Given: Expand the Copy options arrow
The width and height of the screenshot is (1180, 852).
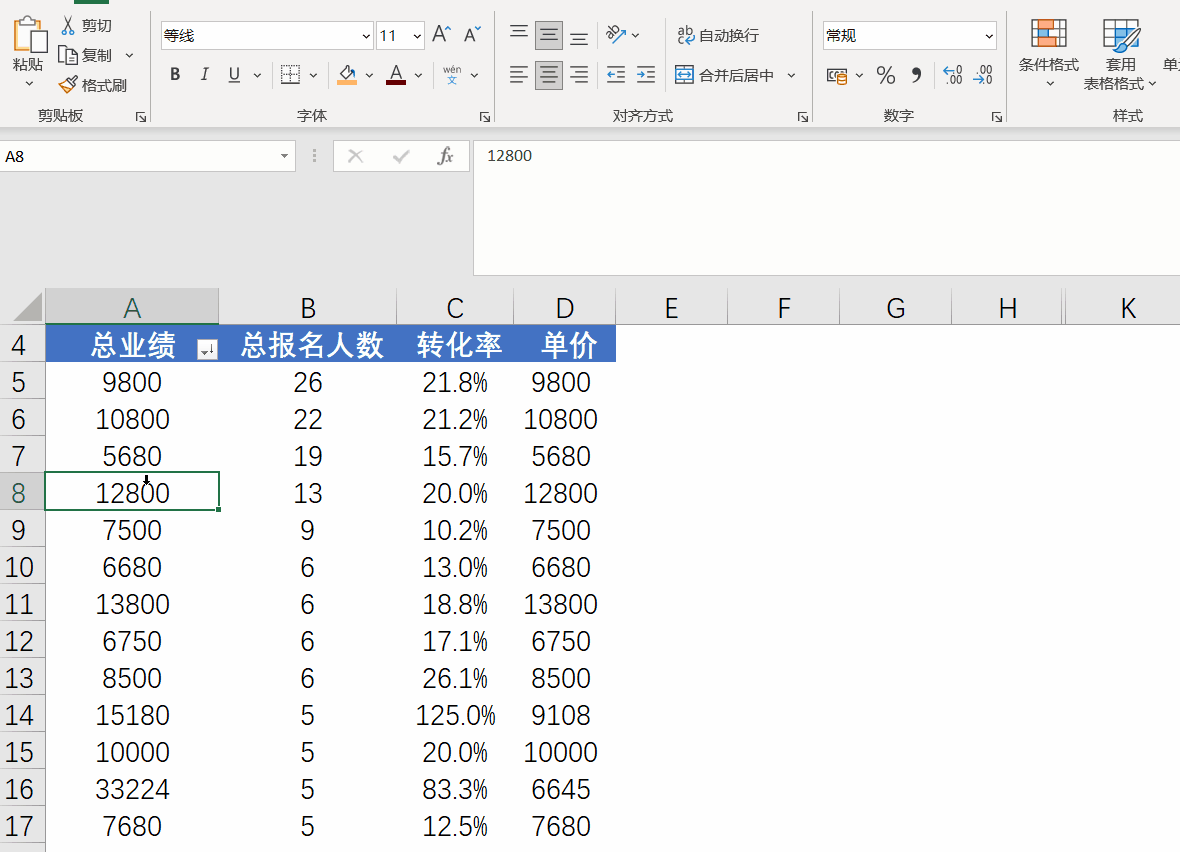Looking at the screenshot, I should [x=129, y=56].
